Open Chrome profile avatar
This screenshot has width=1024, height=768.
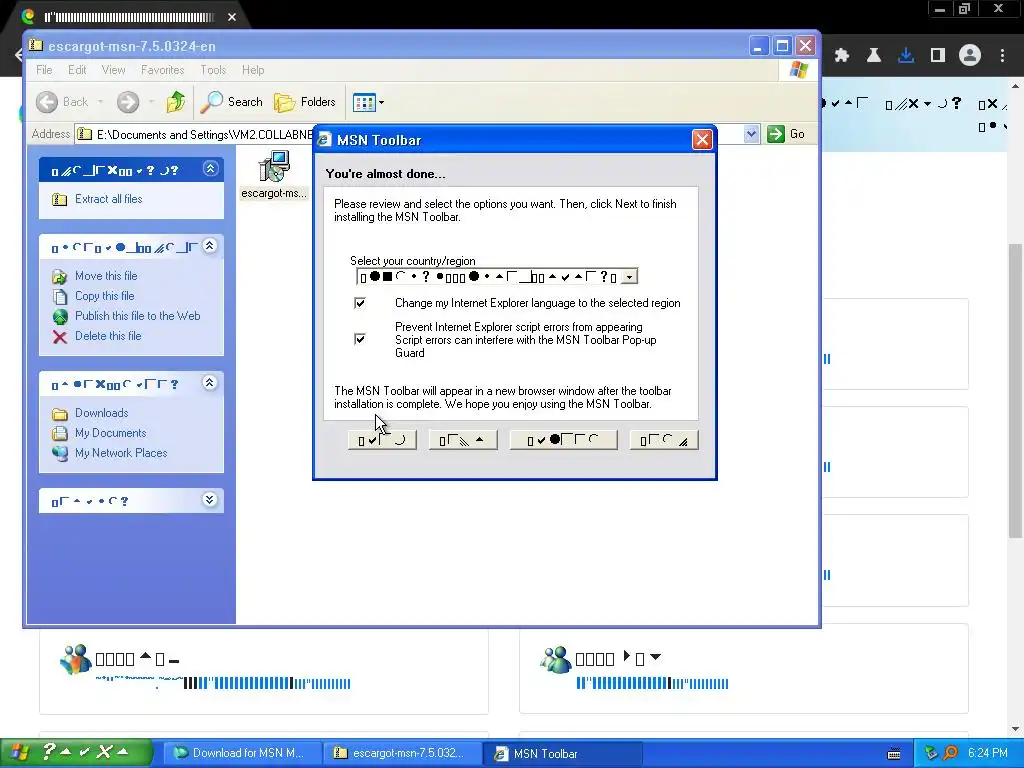coord(970,56)
